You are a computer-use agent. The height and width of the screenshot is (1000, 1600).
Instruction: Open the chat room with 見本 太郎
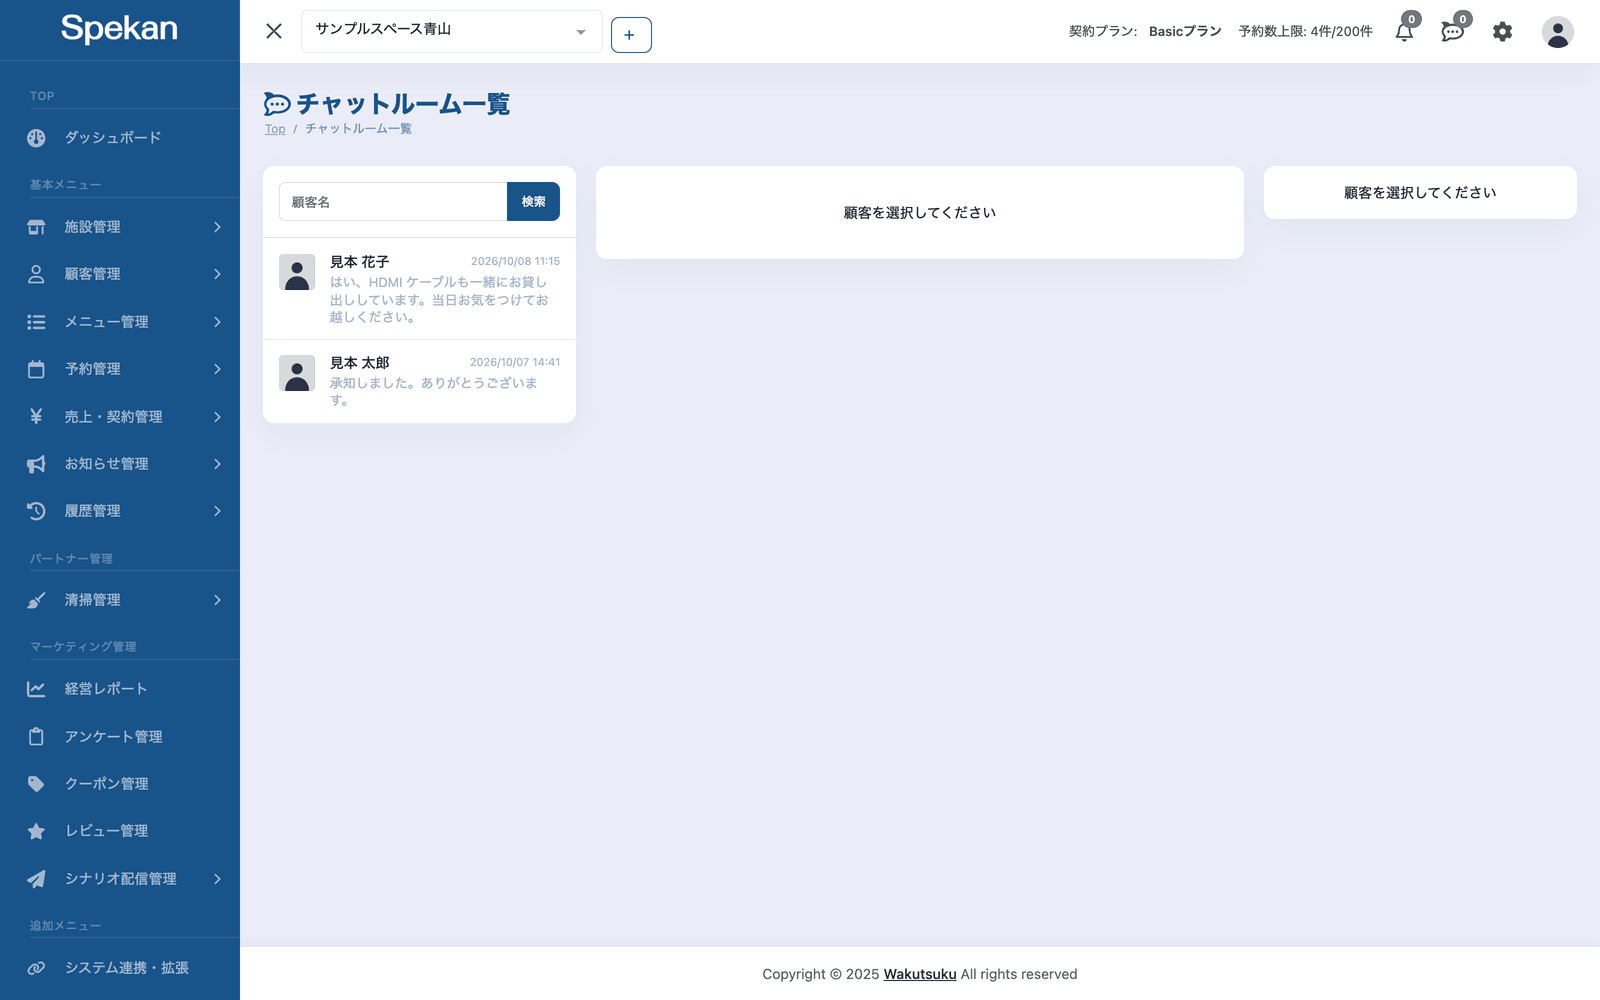(x=419, y=381)
